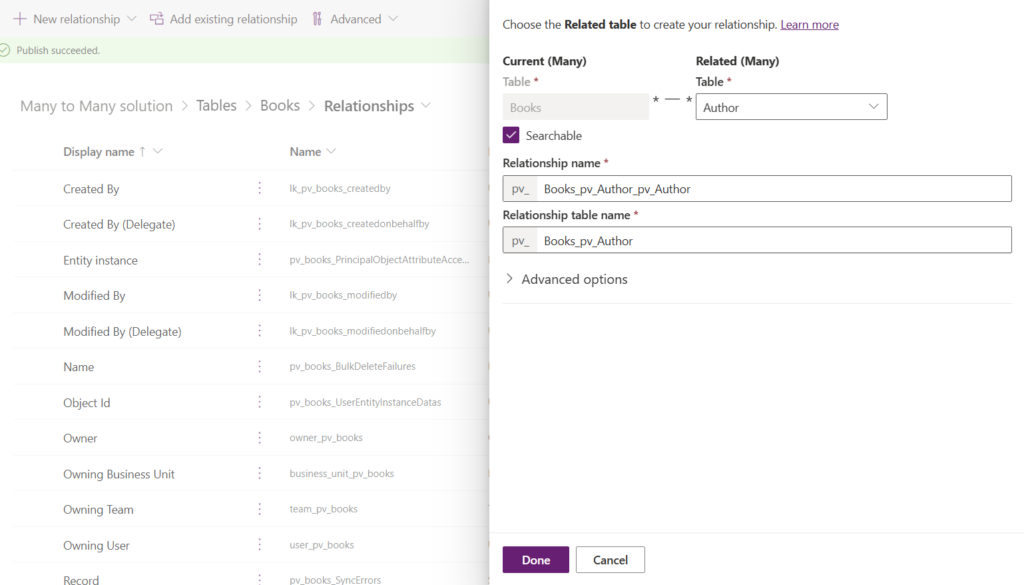Click the Publish succeeded notification text
This screenshot has width=1024, height=585.
tap(58, 50)
